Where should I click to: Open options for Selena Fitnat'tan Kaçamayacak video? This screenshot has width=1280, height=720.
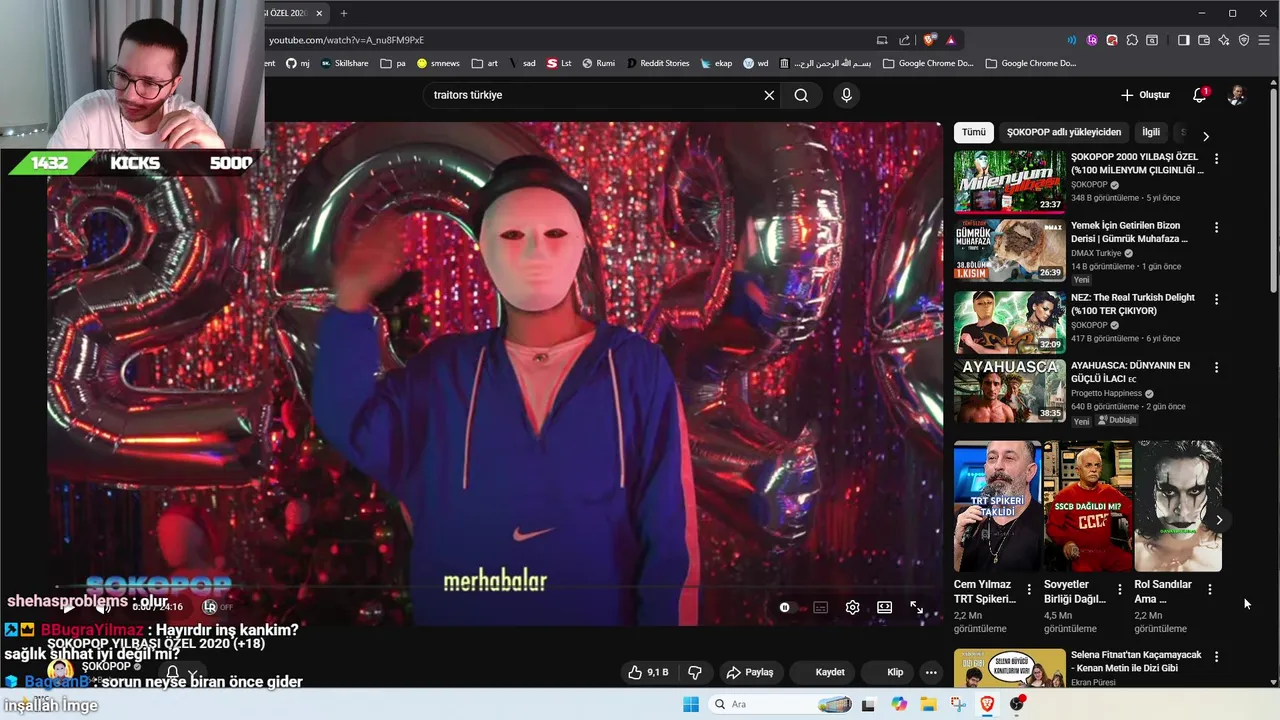(1216, 657)
